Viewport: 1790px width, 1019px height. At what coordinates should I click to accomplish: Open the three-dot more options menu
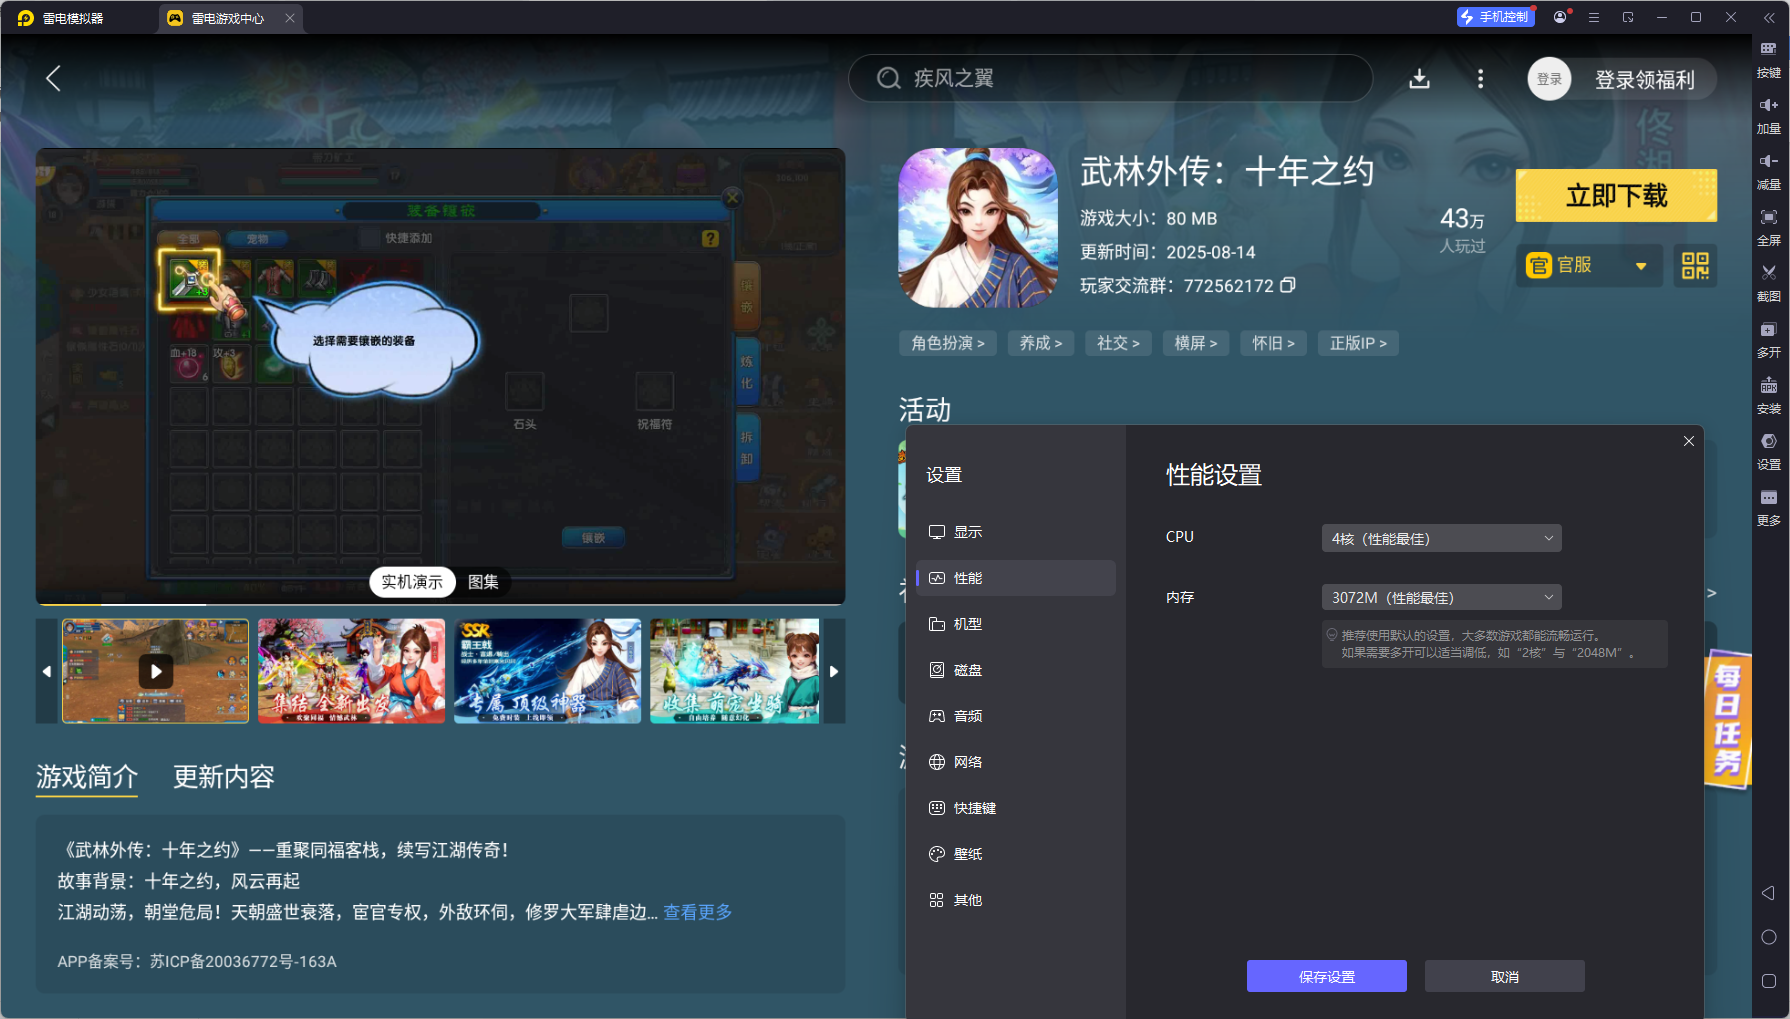coord(1480,79)
